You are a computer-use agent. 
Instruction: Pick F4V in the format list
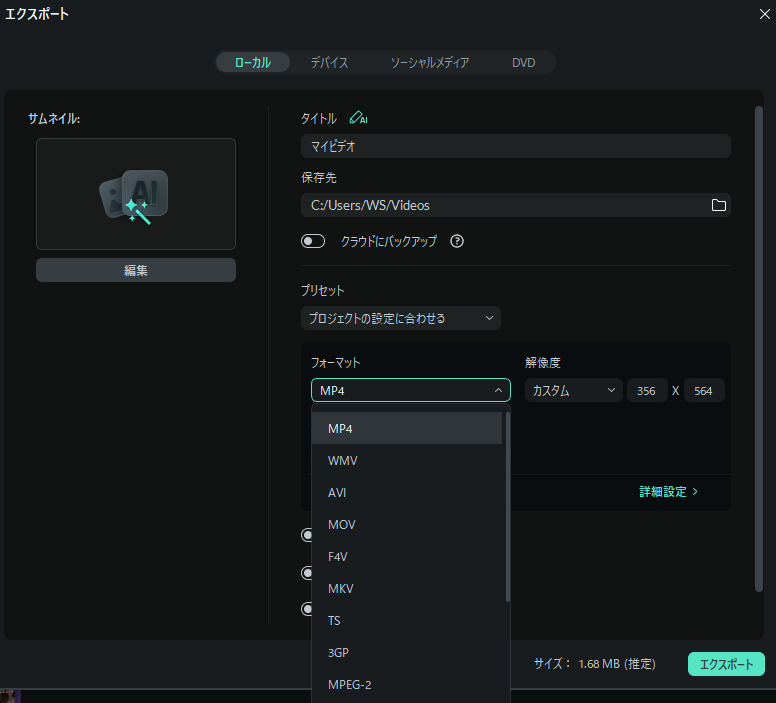pos(407,556)
